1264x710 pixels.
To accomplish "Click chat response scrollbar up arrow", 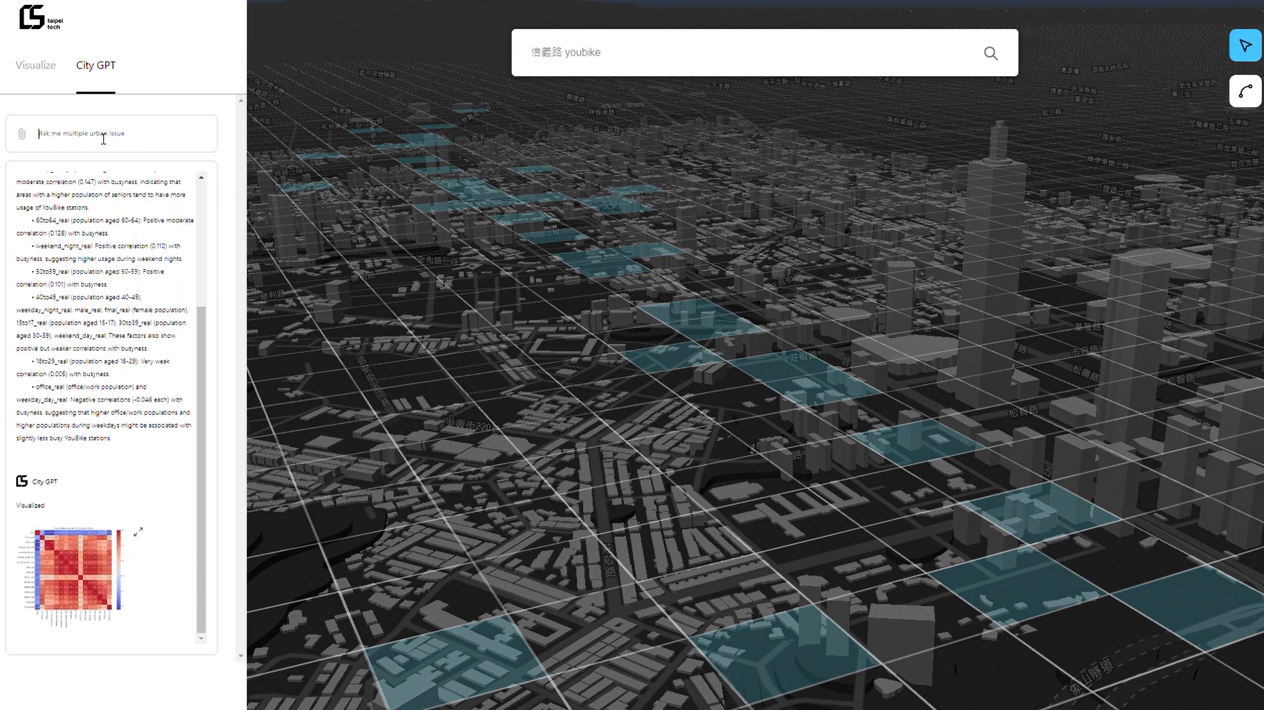I will tap(201, 178).
